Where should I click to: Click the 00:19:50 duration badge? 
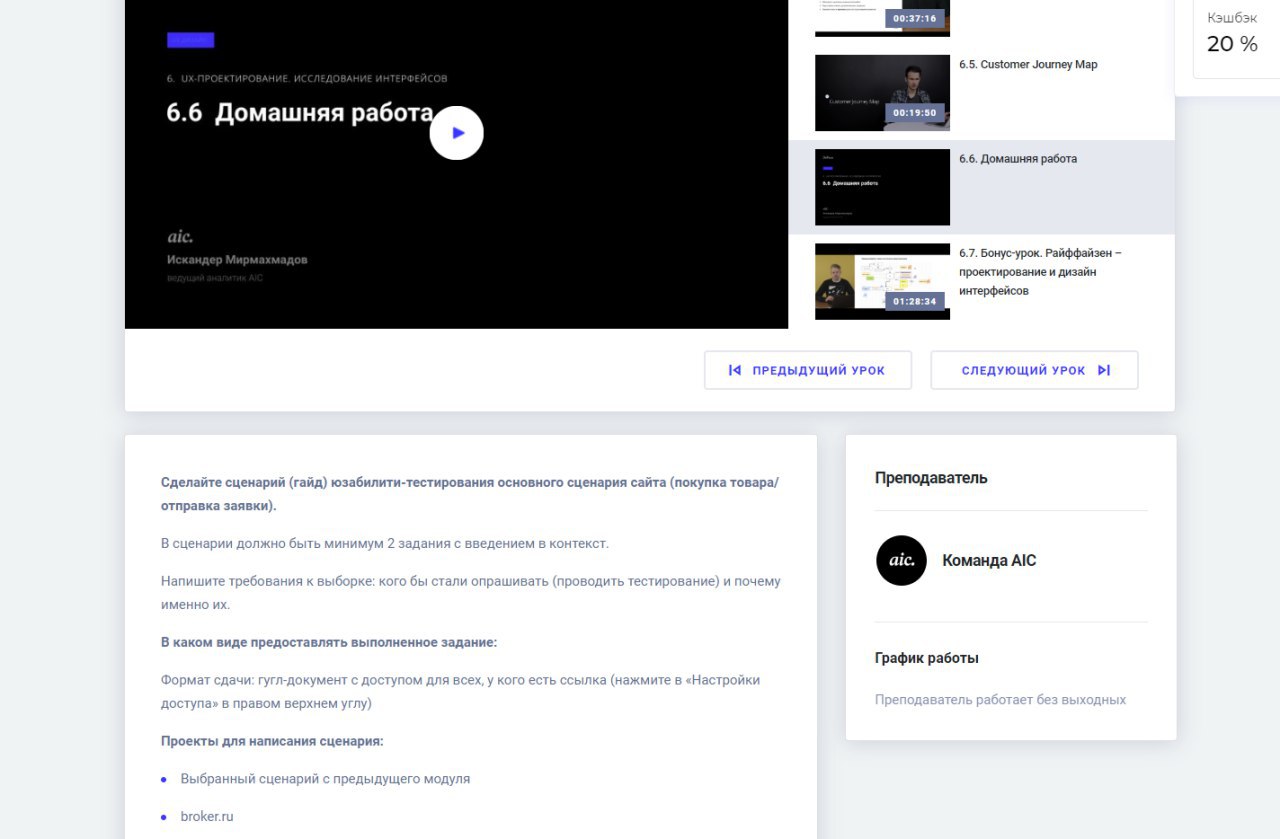pyautogui.click(x=915, y=113)
